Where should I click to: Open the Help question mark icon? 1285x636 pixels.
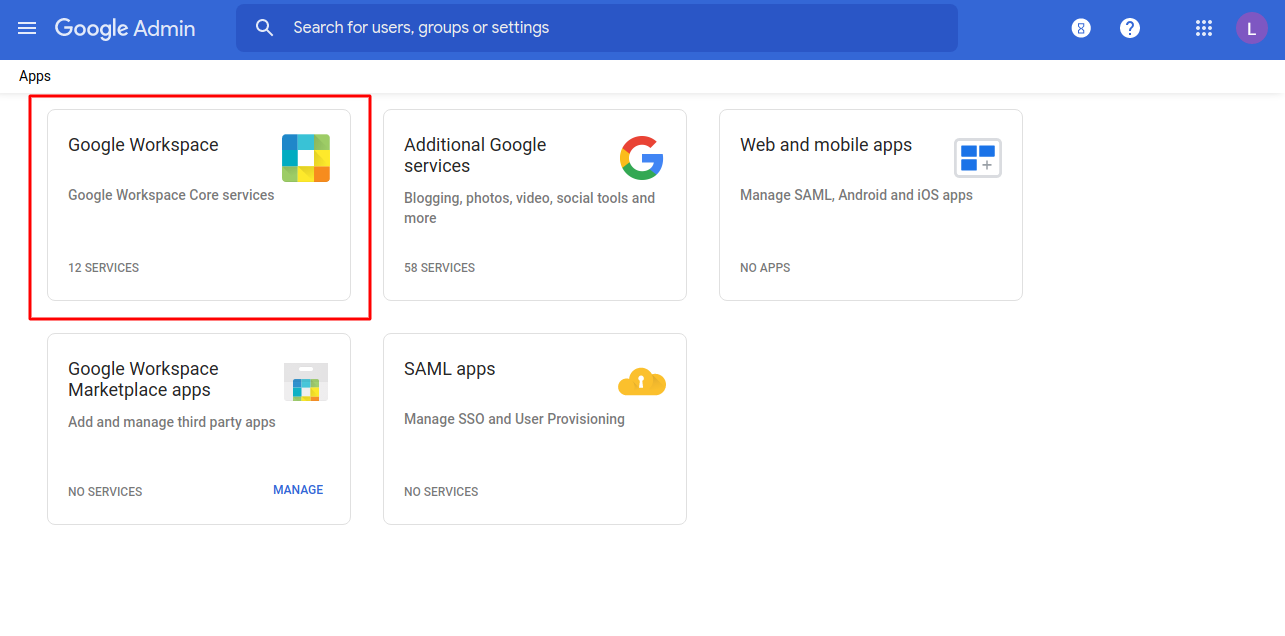point(1130,28)
